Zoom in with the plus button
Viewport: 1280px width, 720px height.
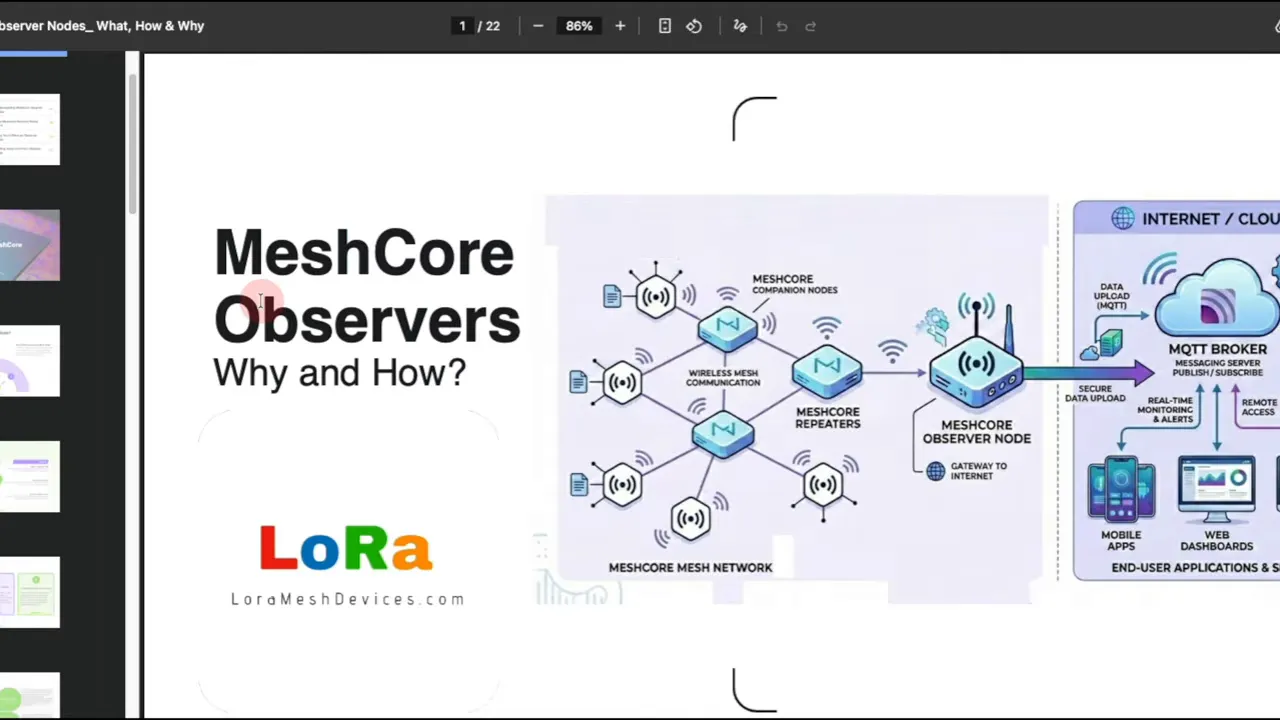click(620, 26)
